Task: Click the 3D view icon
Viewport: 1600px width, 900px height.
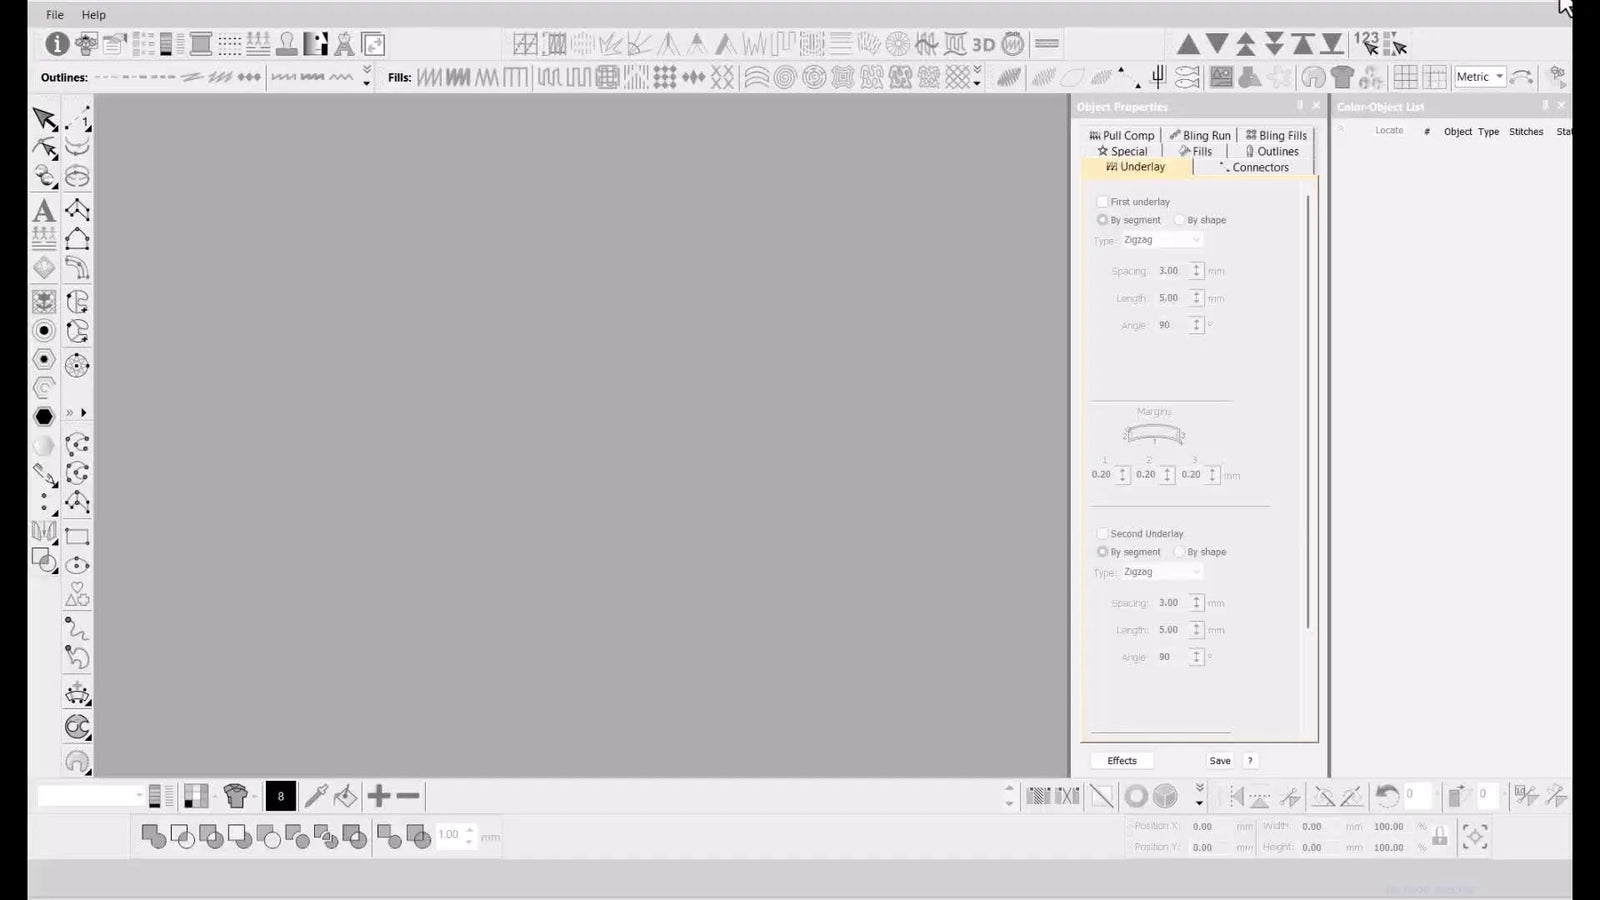Action: tap(984, 44)
